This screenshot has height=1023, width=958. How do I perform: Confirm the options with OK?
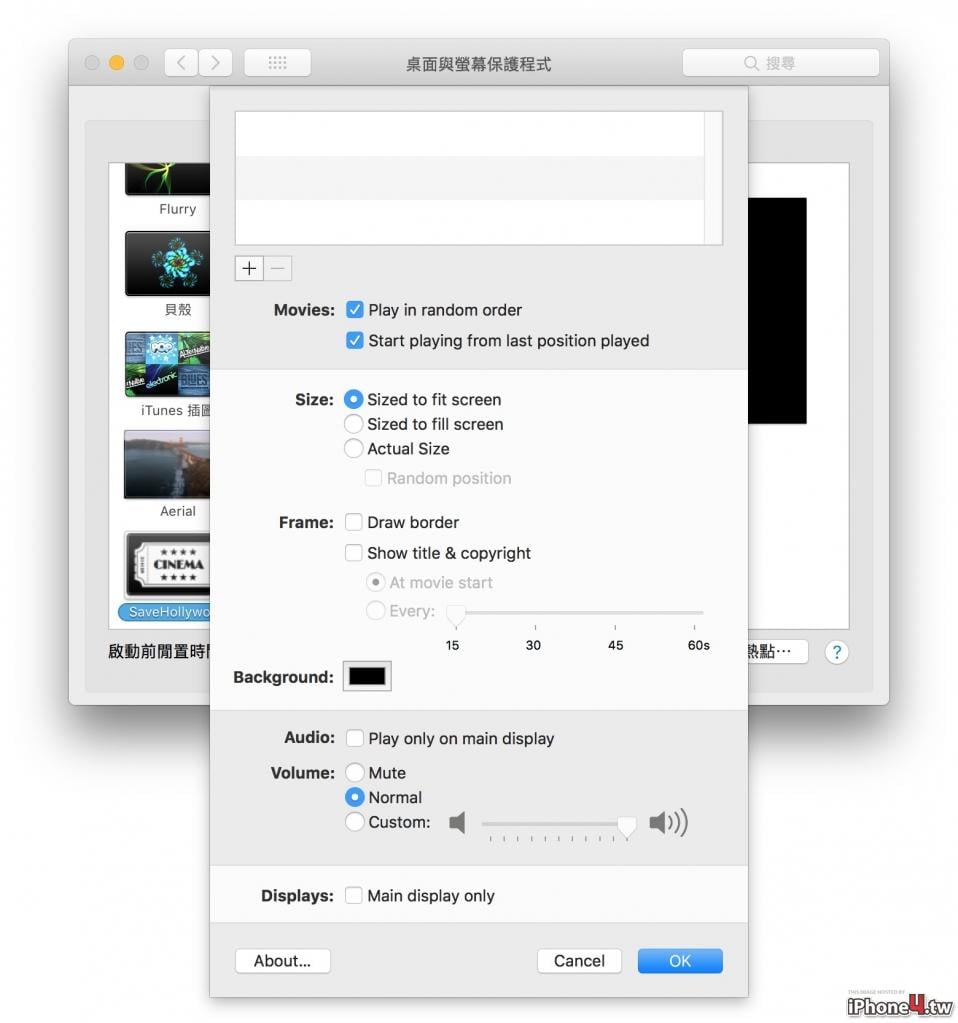point(680,960)
